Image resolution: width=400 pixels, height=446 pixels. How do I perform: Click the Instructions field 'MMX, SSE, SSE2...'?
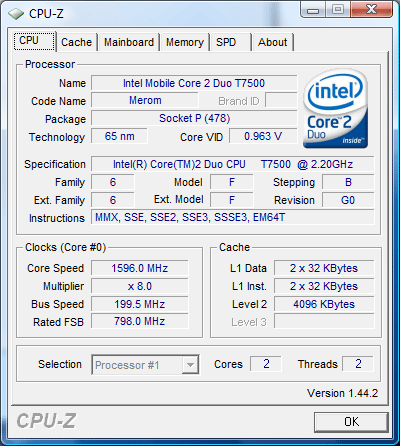[x=233, y=217]
